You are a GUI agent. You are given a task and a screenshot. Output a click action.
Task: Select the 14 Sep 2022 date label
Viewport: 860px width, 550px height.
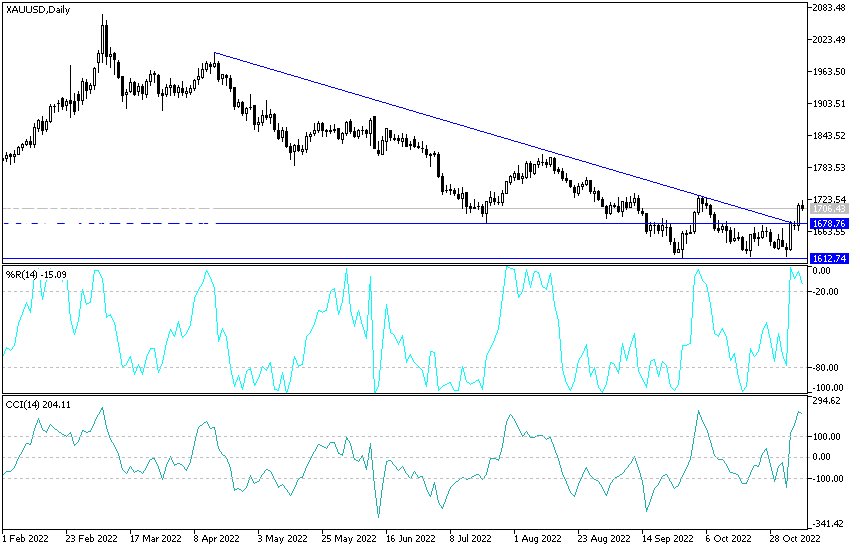[x=669, y=538]
